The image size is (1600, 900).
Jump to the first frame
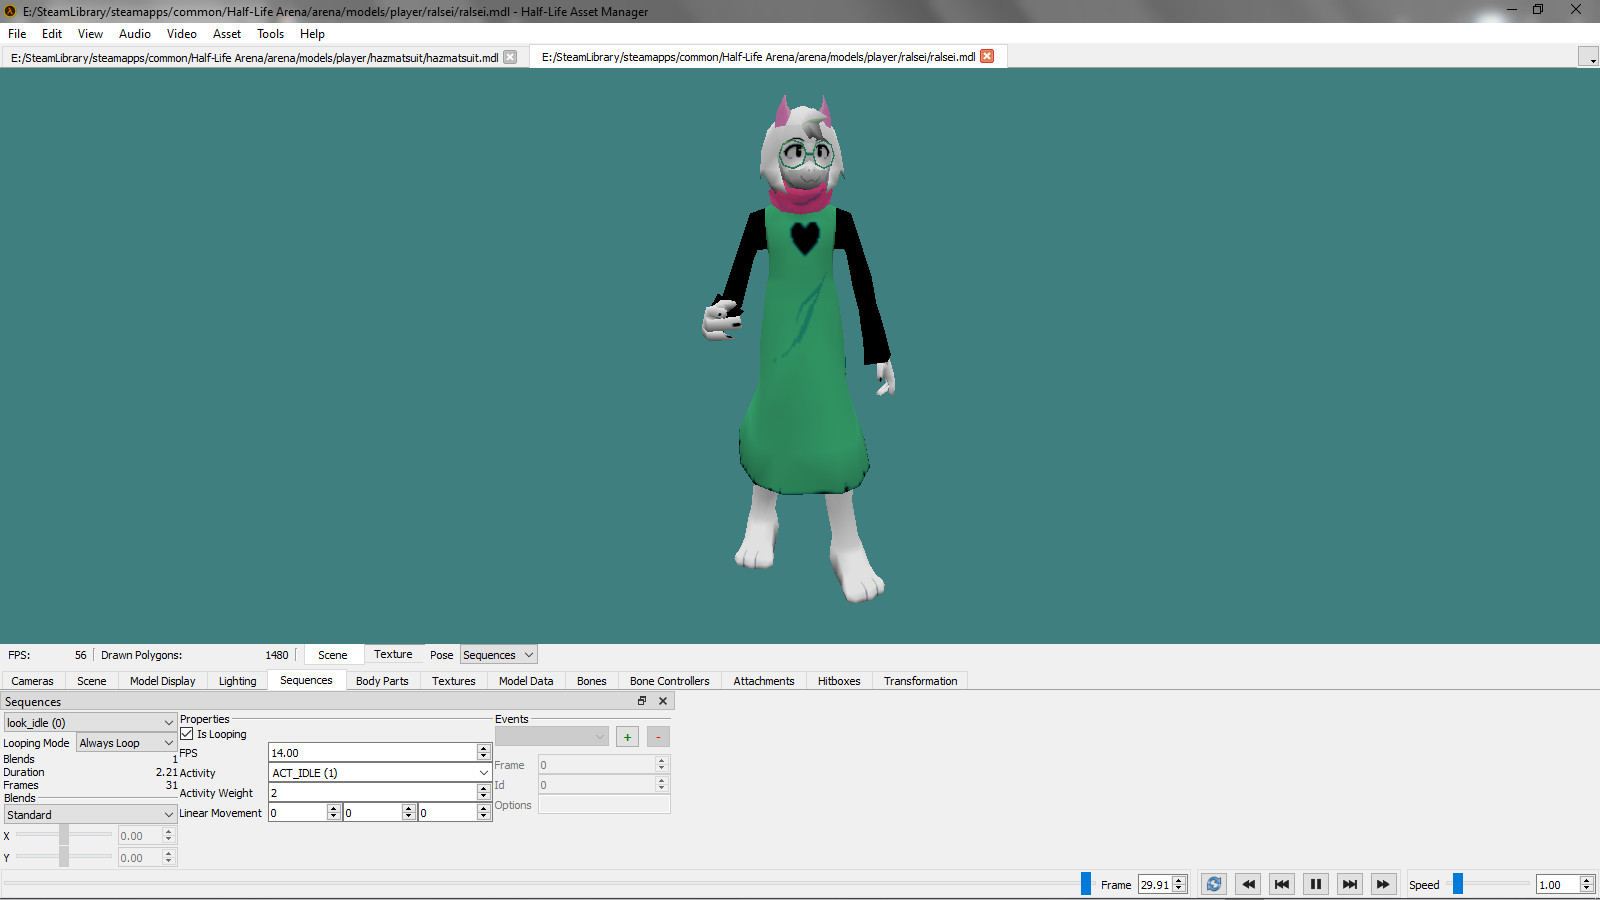[x=1282, y=884]
